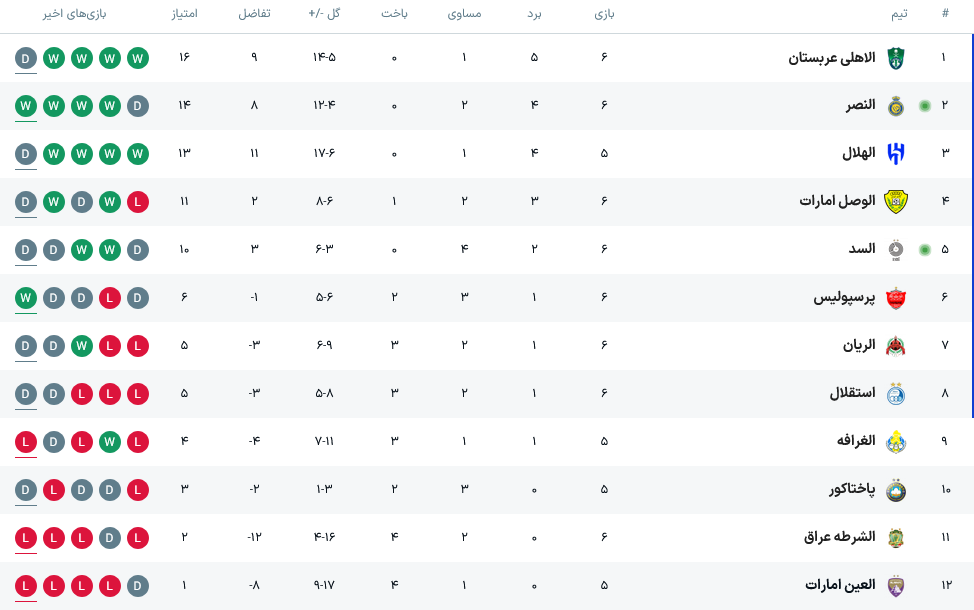Screen dimensions: 974x610
Task: Click the red L badge in الوصل row
Action: tap(138, 202)
